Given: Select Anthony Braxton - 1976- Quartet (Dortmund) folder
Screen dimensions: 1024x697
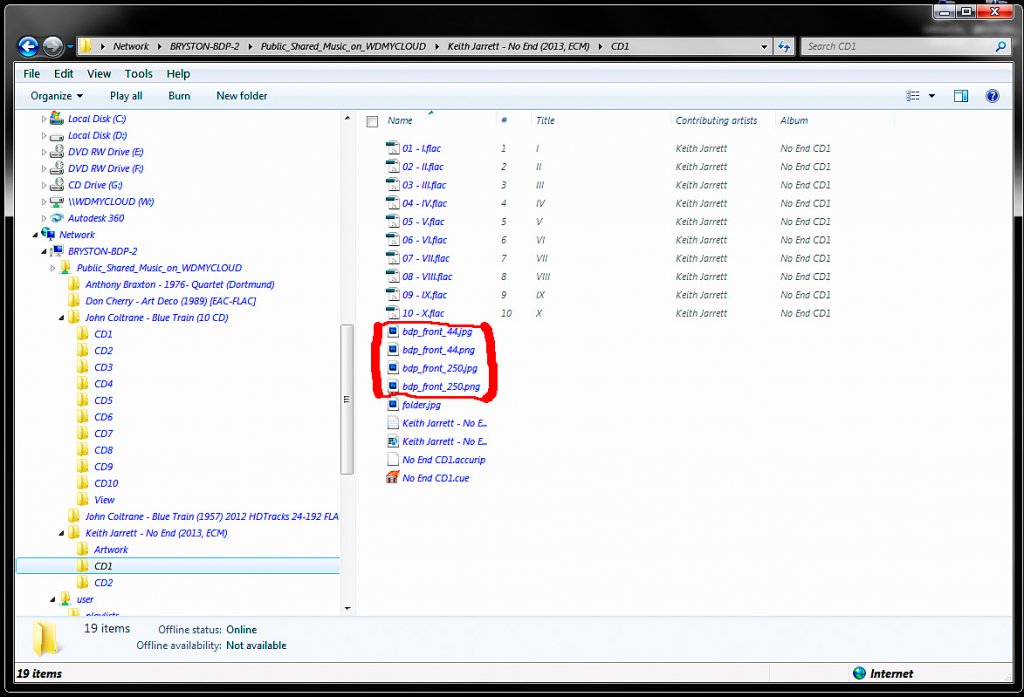Looking at the screenshot, I should (x=180, y=284).
